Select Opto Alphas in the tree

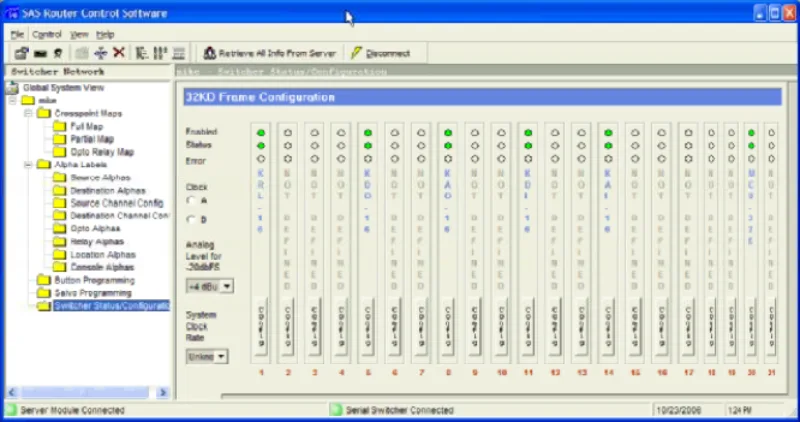[95, 229]
